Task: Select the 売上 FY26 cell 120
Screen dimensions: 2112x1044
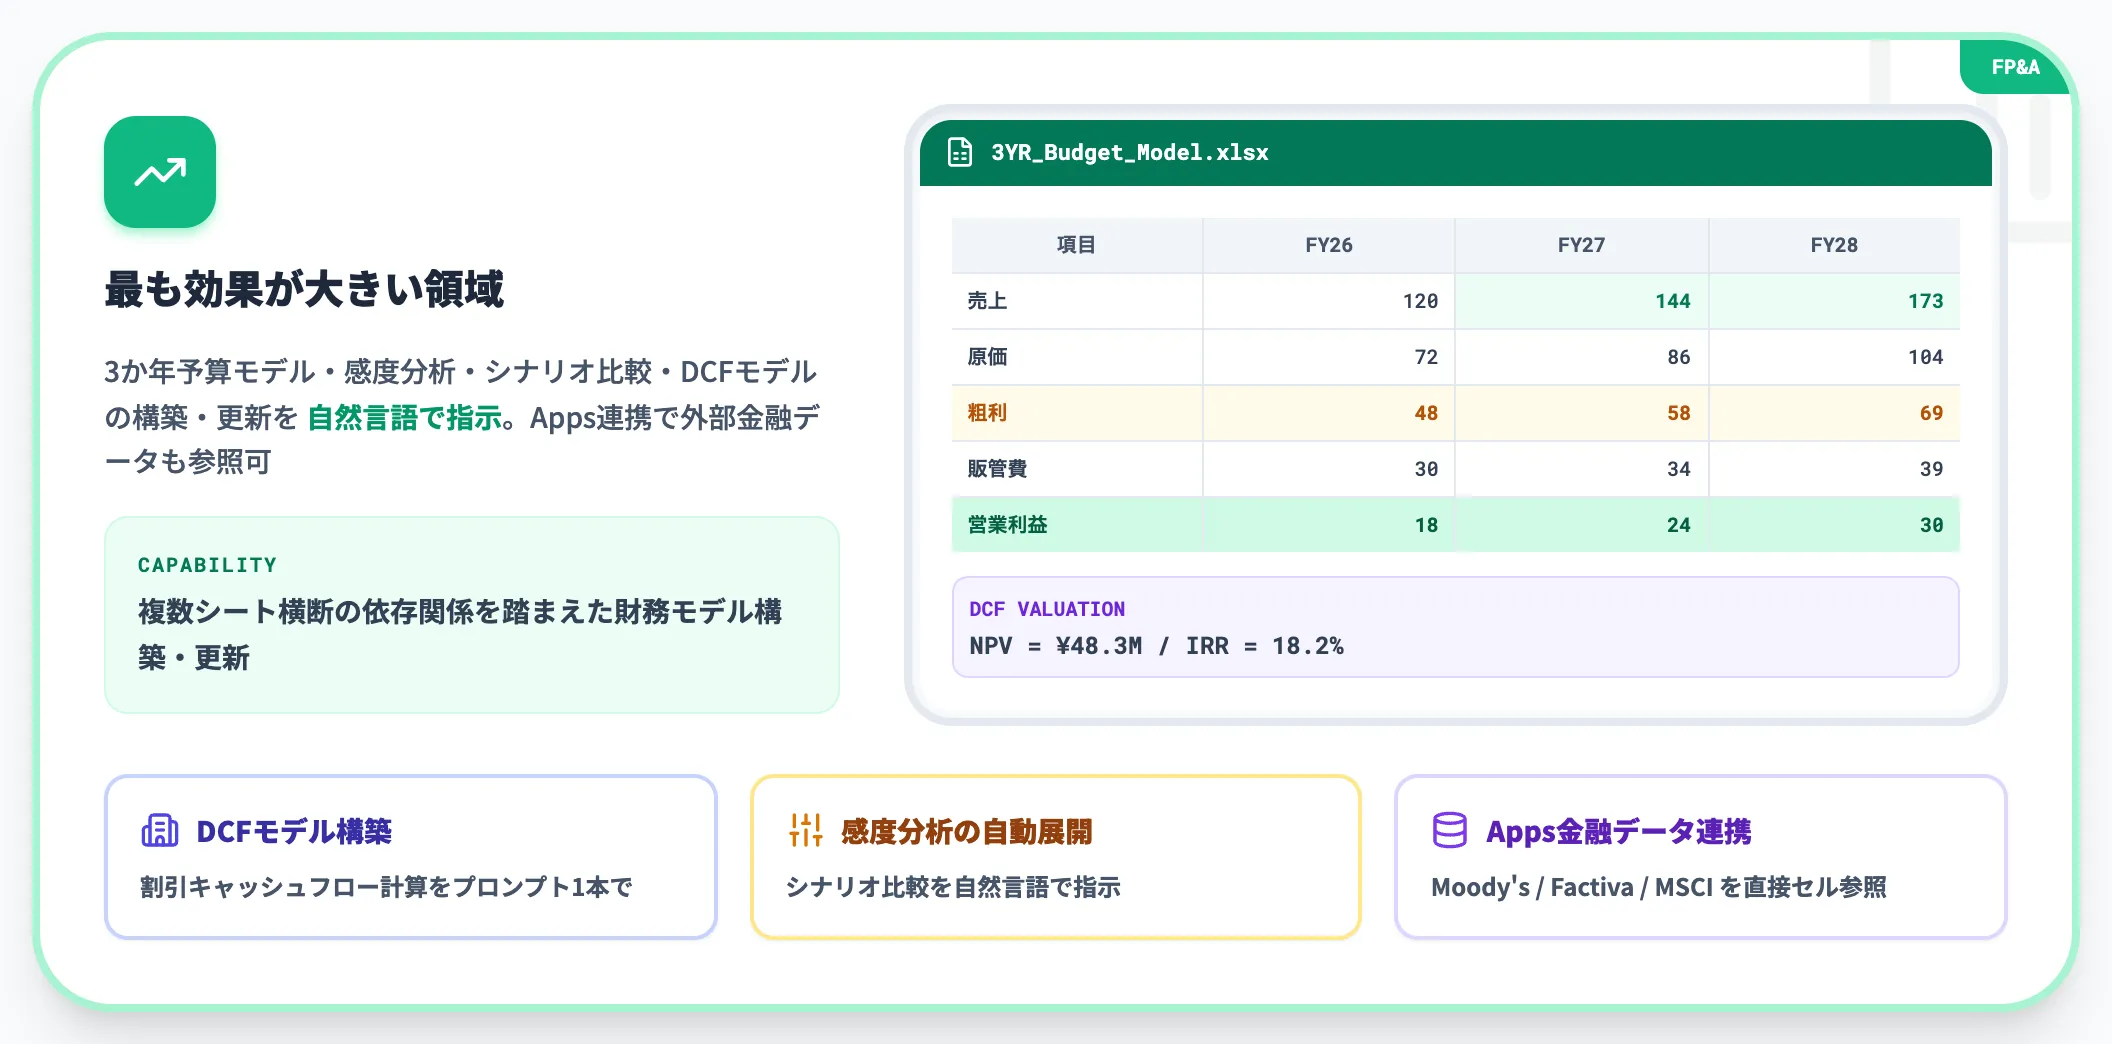Action: click(1329, 301)
